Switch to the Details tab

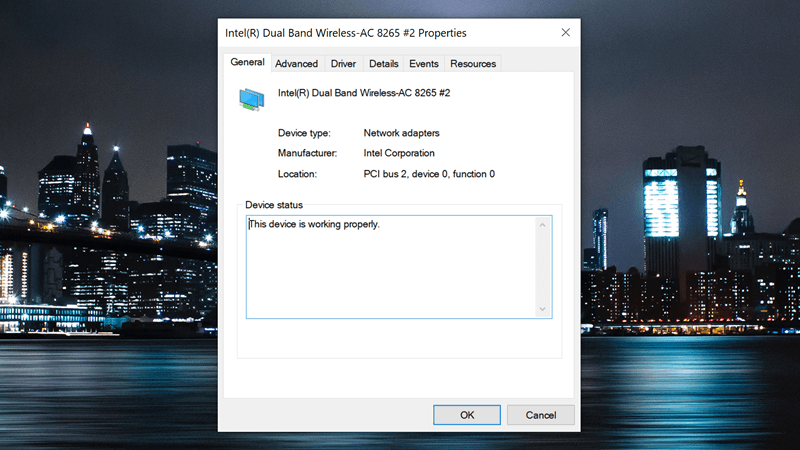(x=383, y=64)
